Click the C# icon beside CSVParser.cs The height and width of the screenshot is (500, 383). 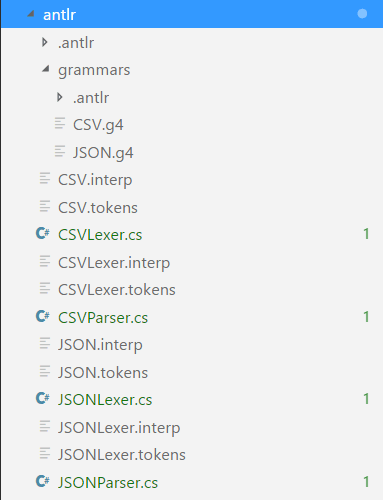(x=43, y=316)
